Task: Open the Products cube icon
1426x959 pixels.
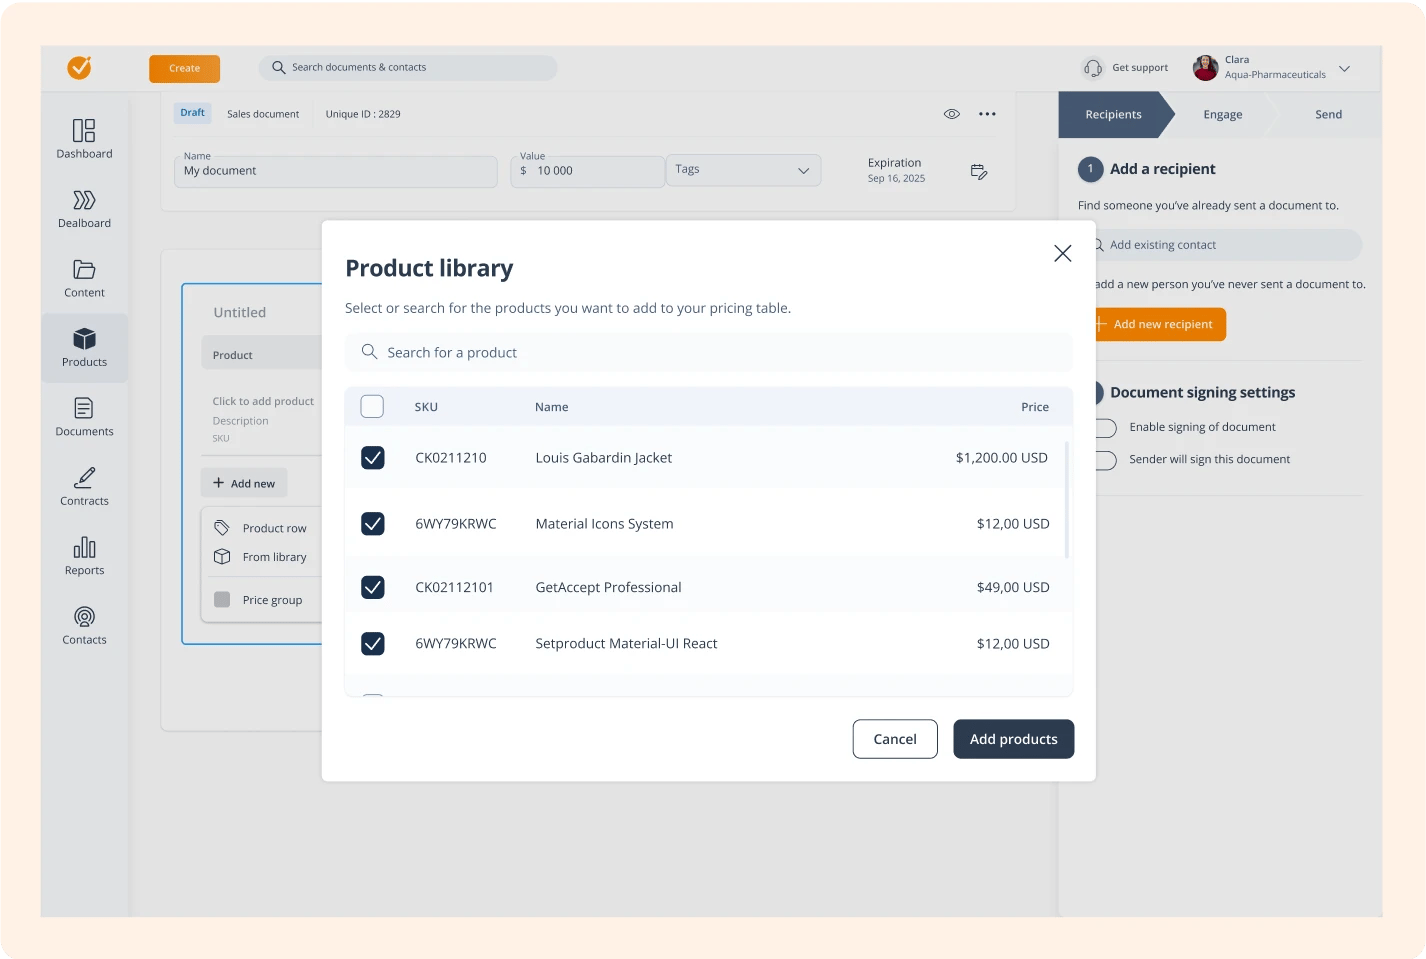Action: pos(84,339)
